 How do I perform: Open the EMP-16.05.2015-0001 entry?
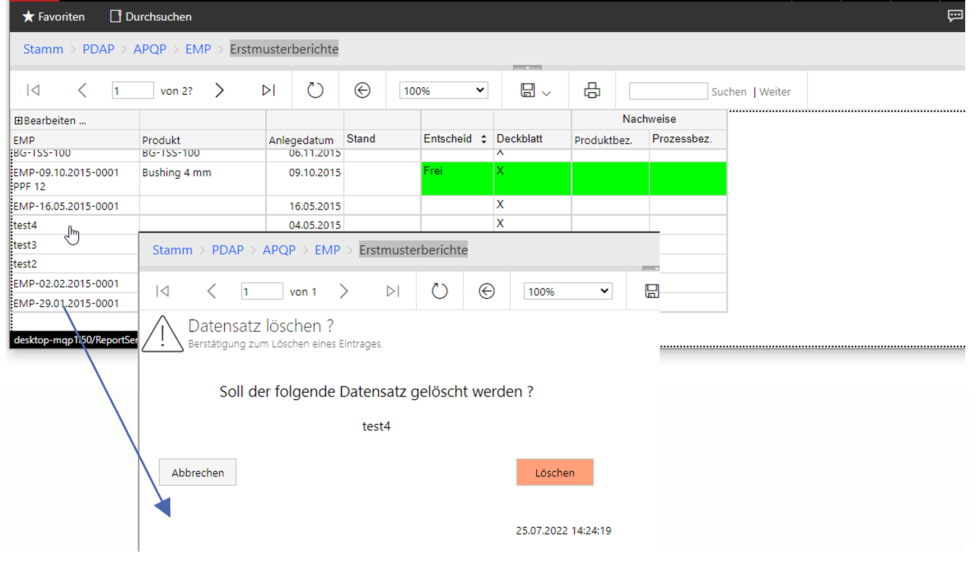coord(66,206)
